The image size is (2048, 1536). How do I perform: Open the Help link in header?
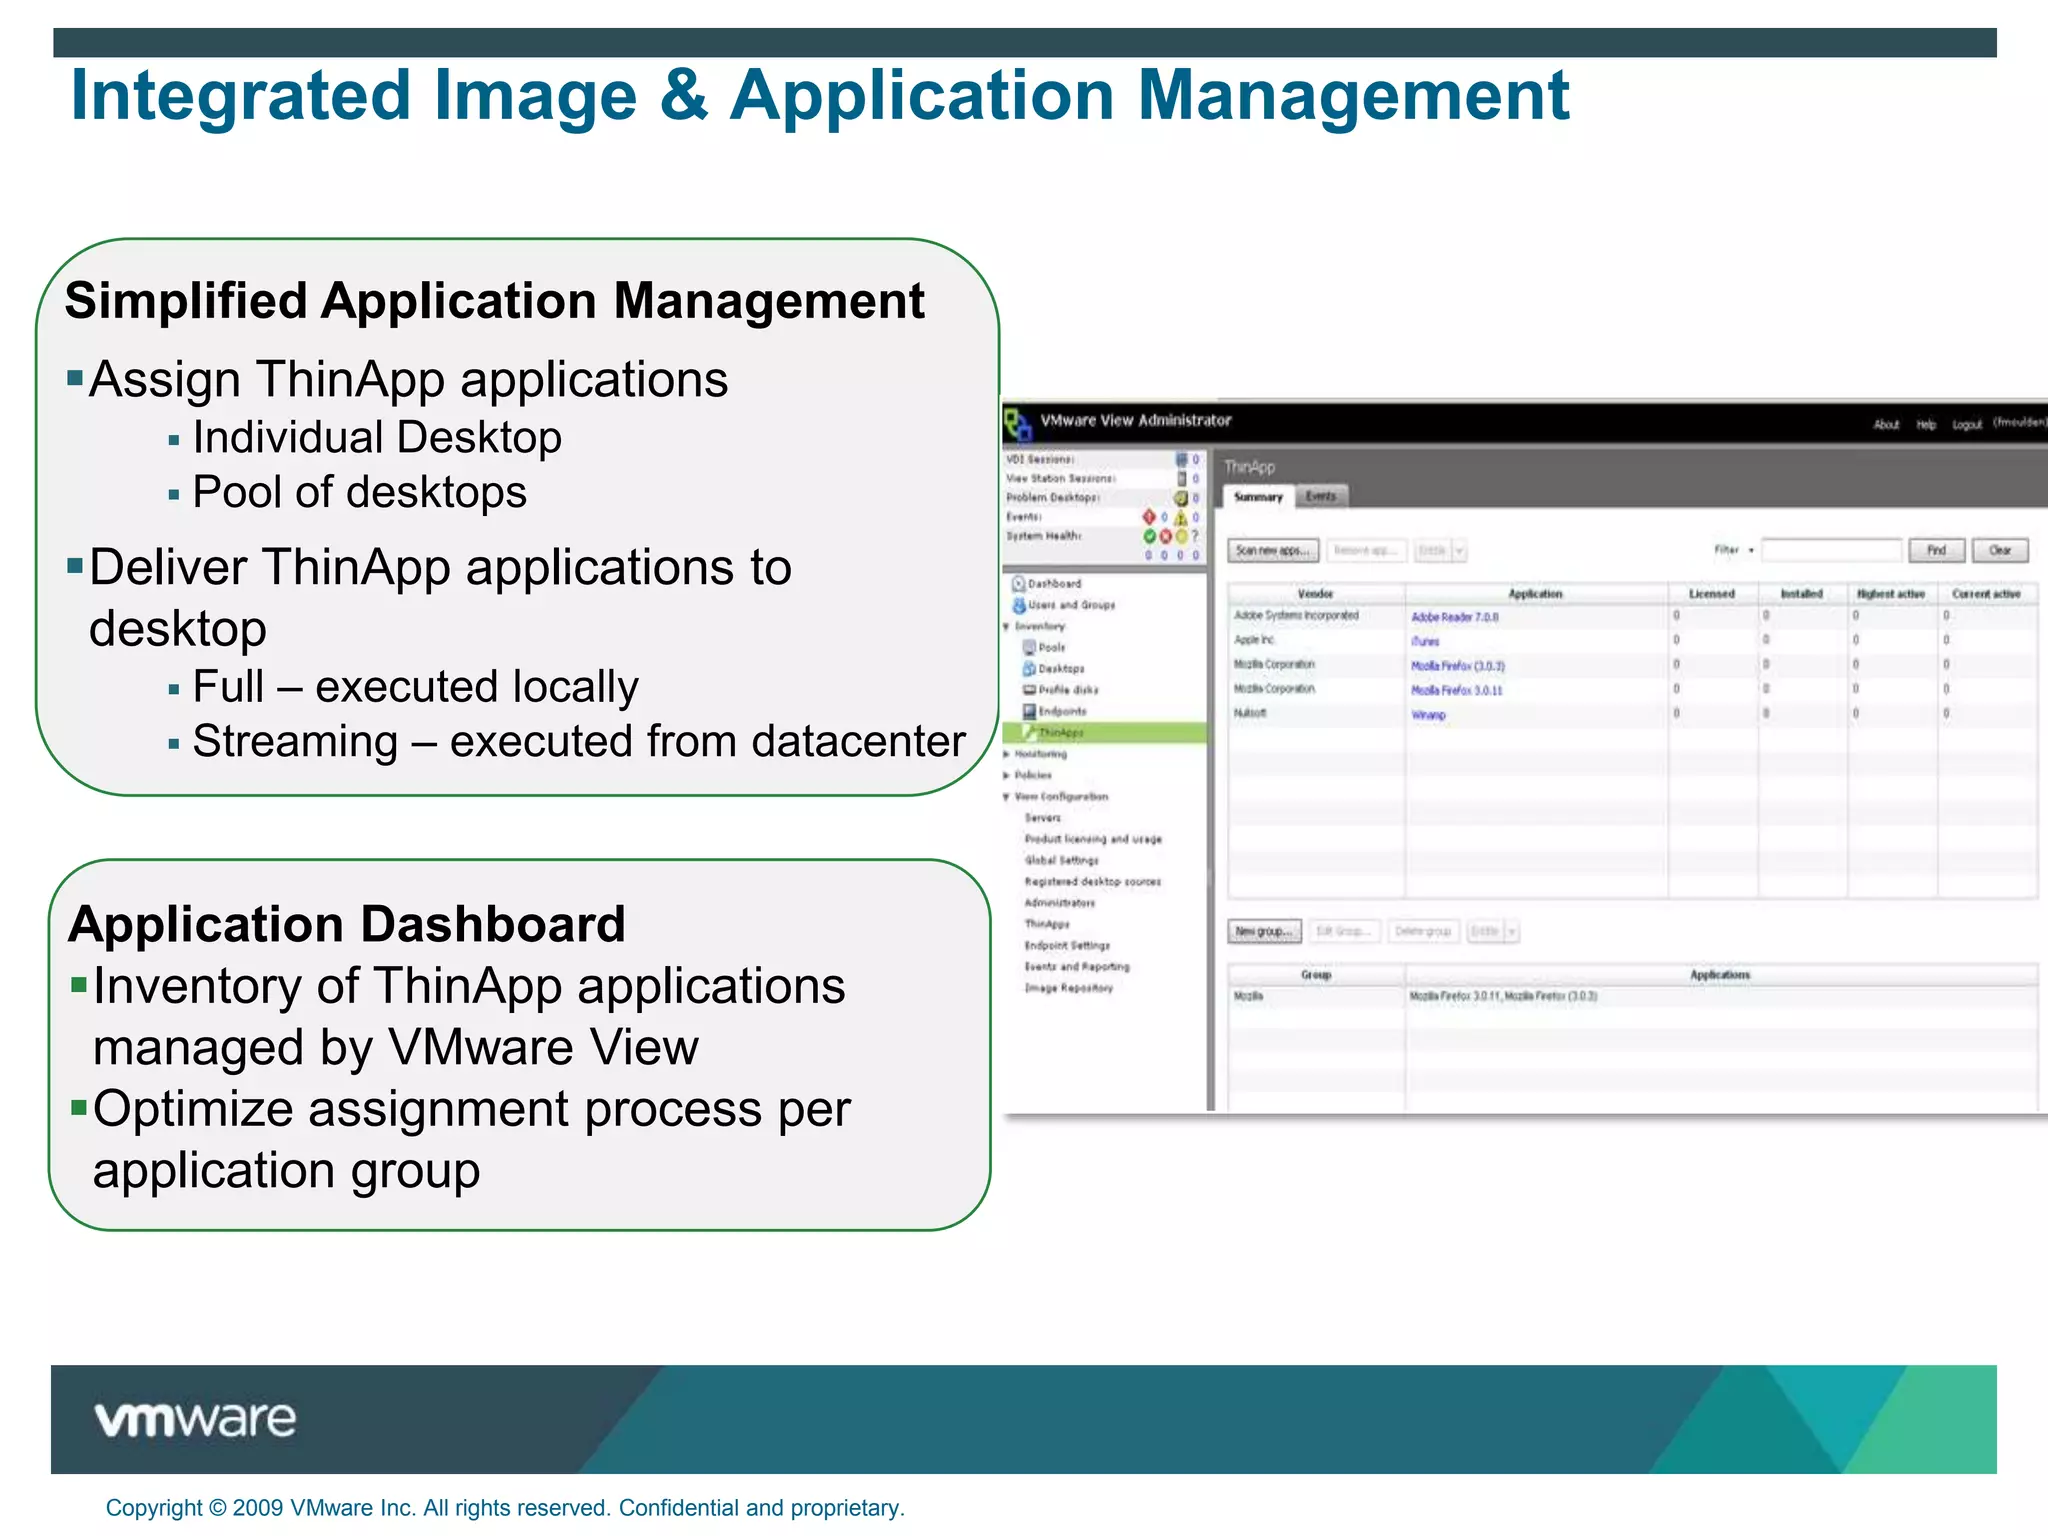click(1926, 425)
